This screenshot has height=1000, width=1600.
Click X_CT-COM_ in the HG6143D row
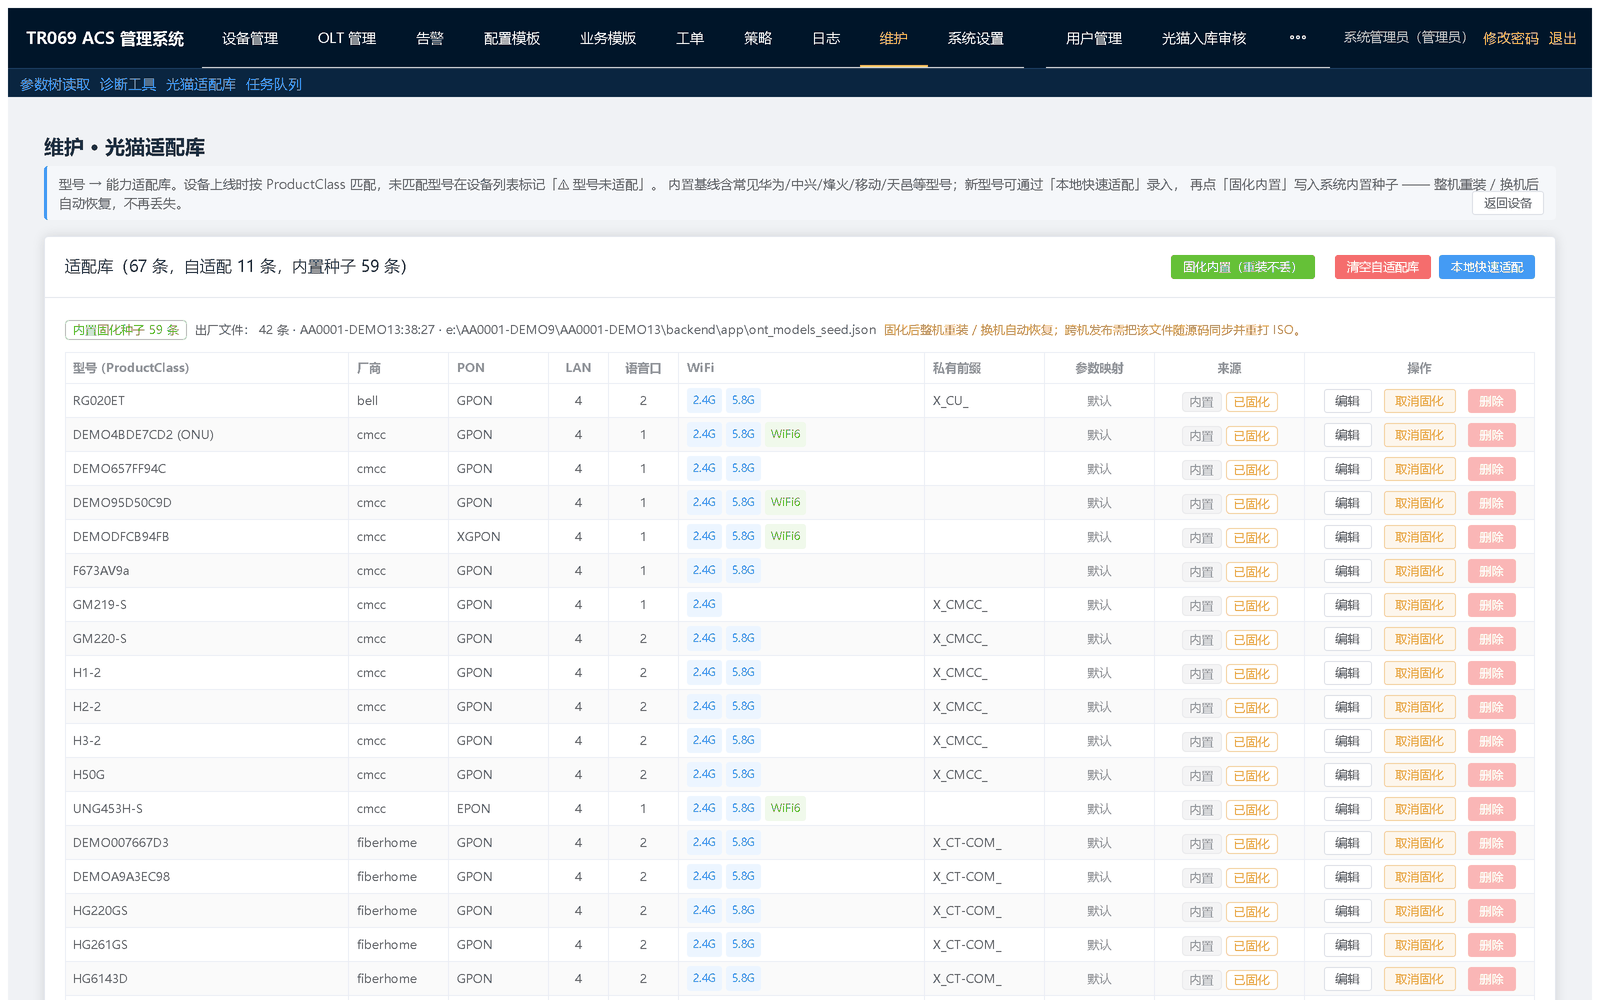point(967,979)
